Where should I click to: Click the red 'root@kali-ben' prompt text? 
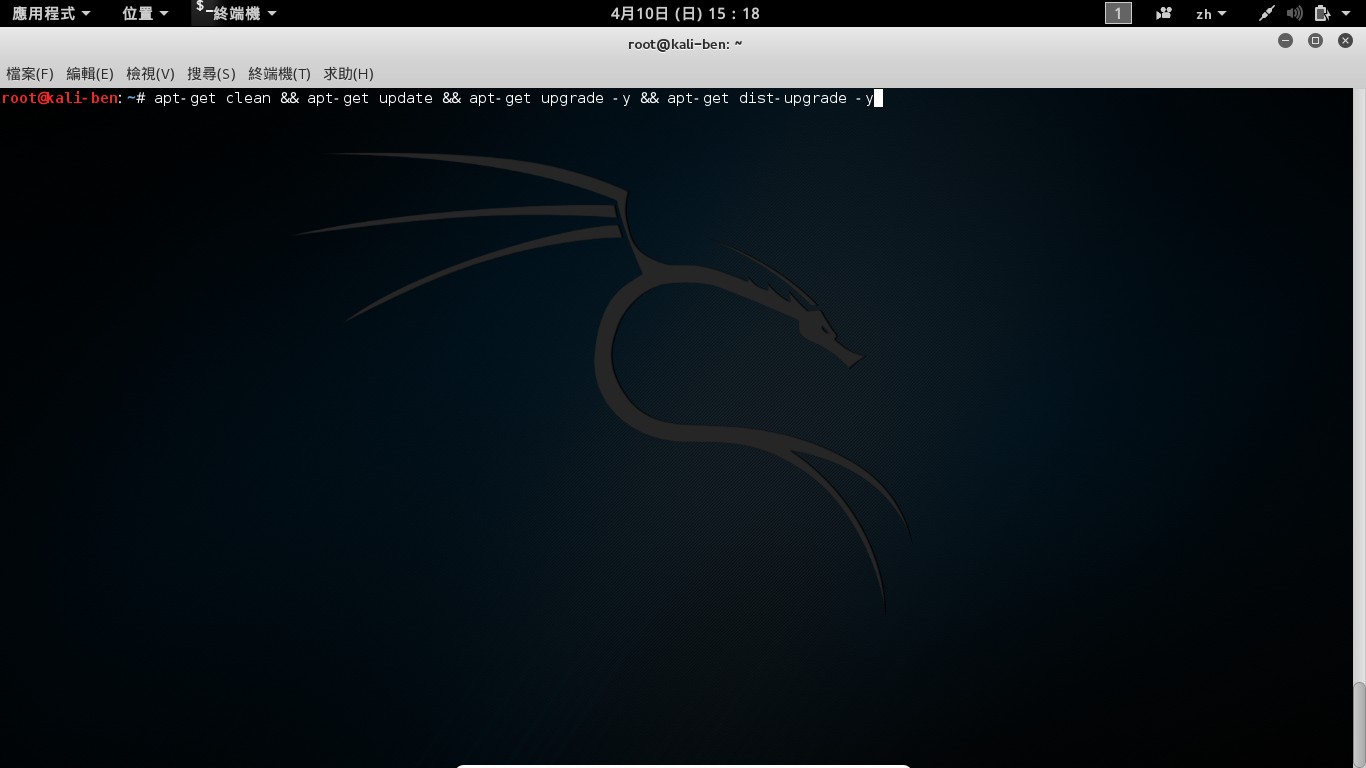[60, 98]
